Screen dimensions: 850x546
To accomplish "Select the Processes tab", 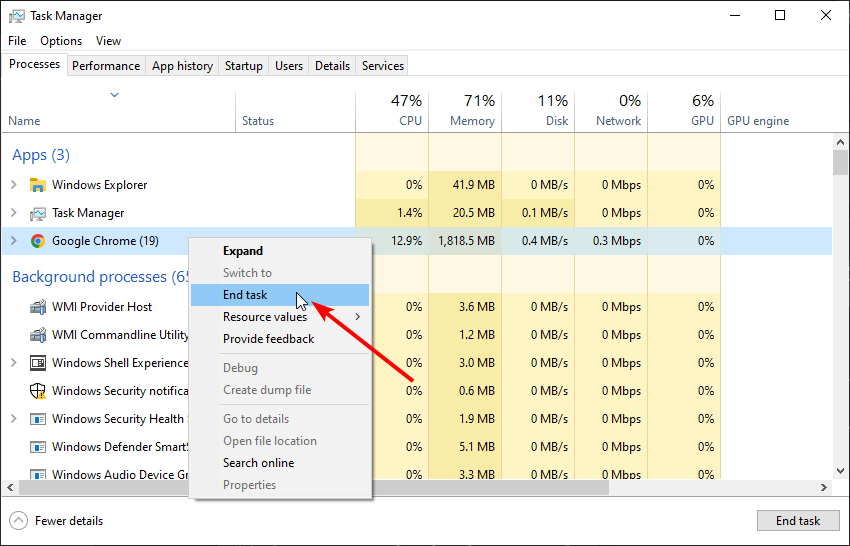I will (x=35, y=64).
